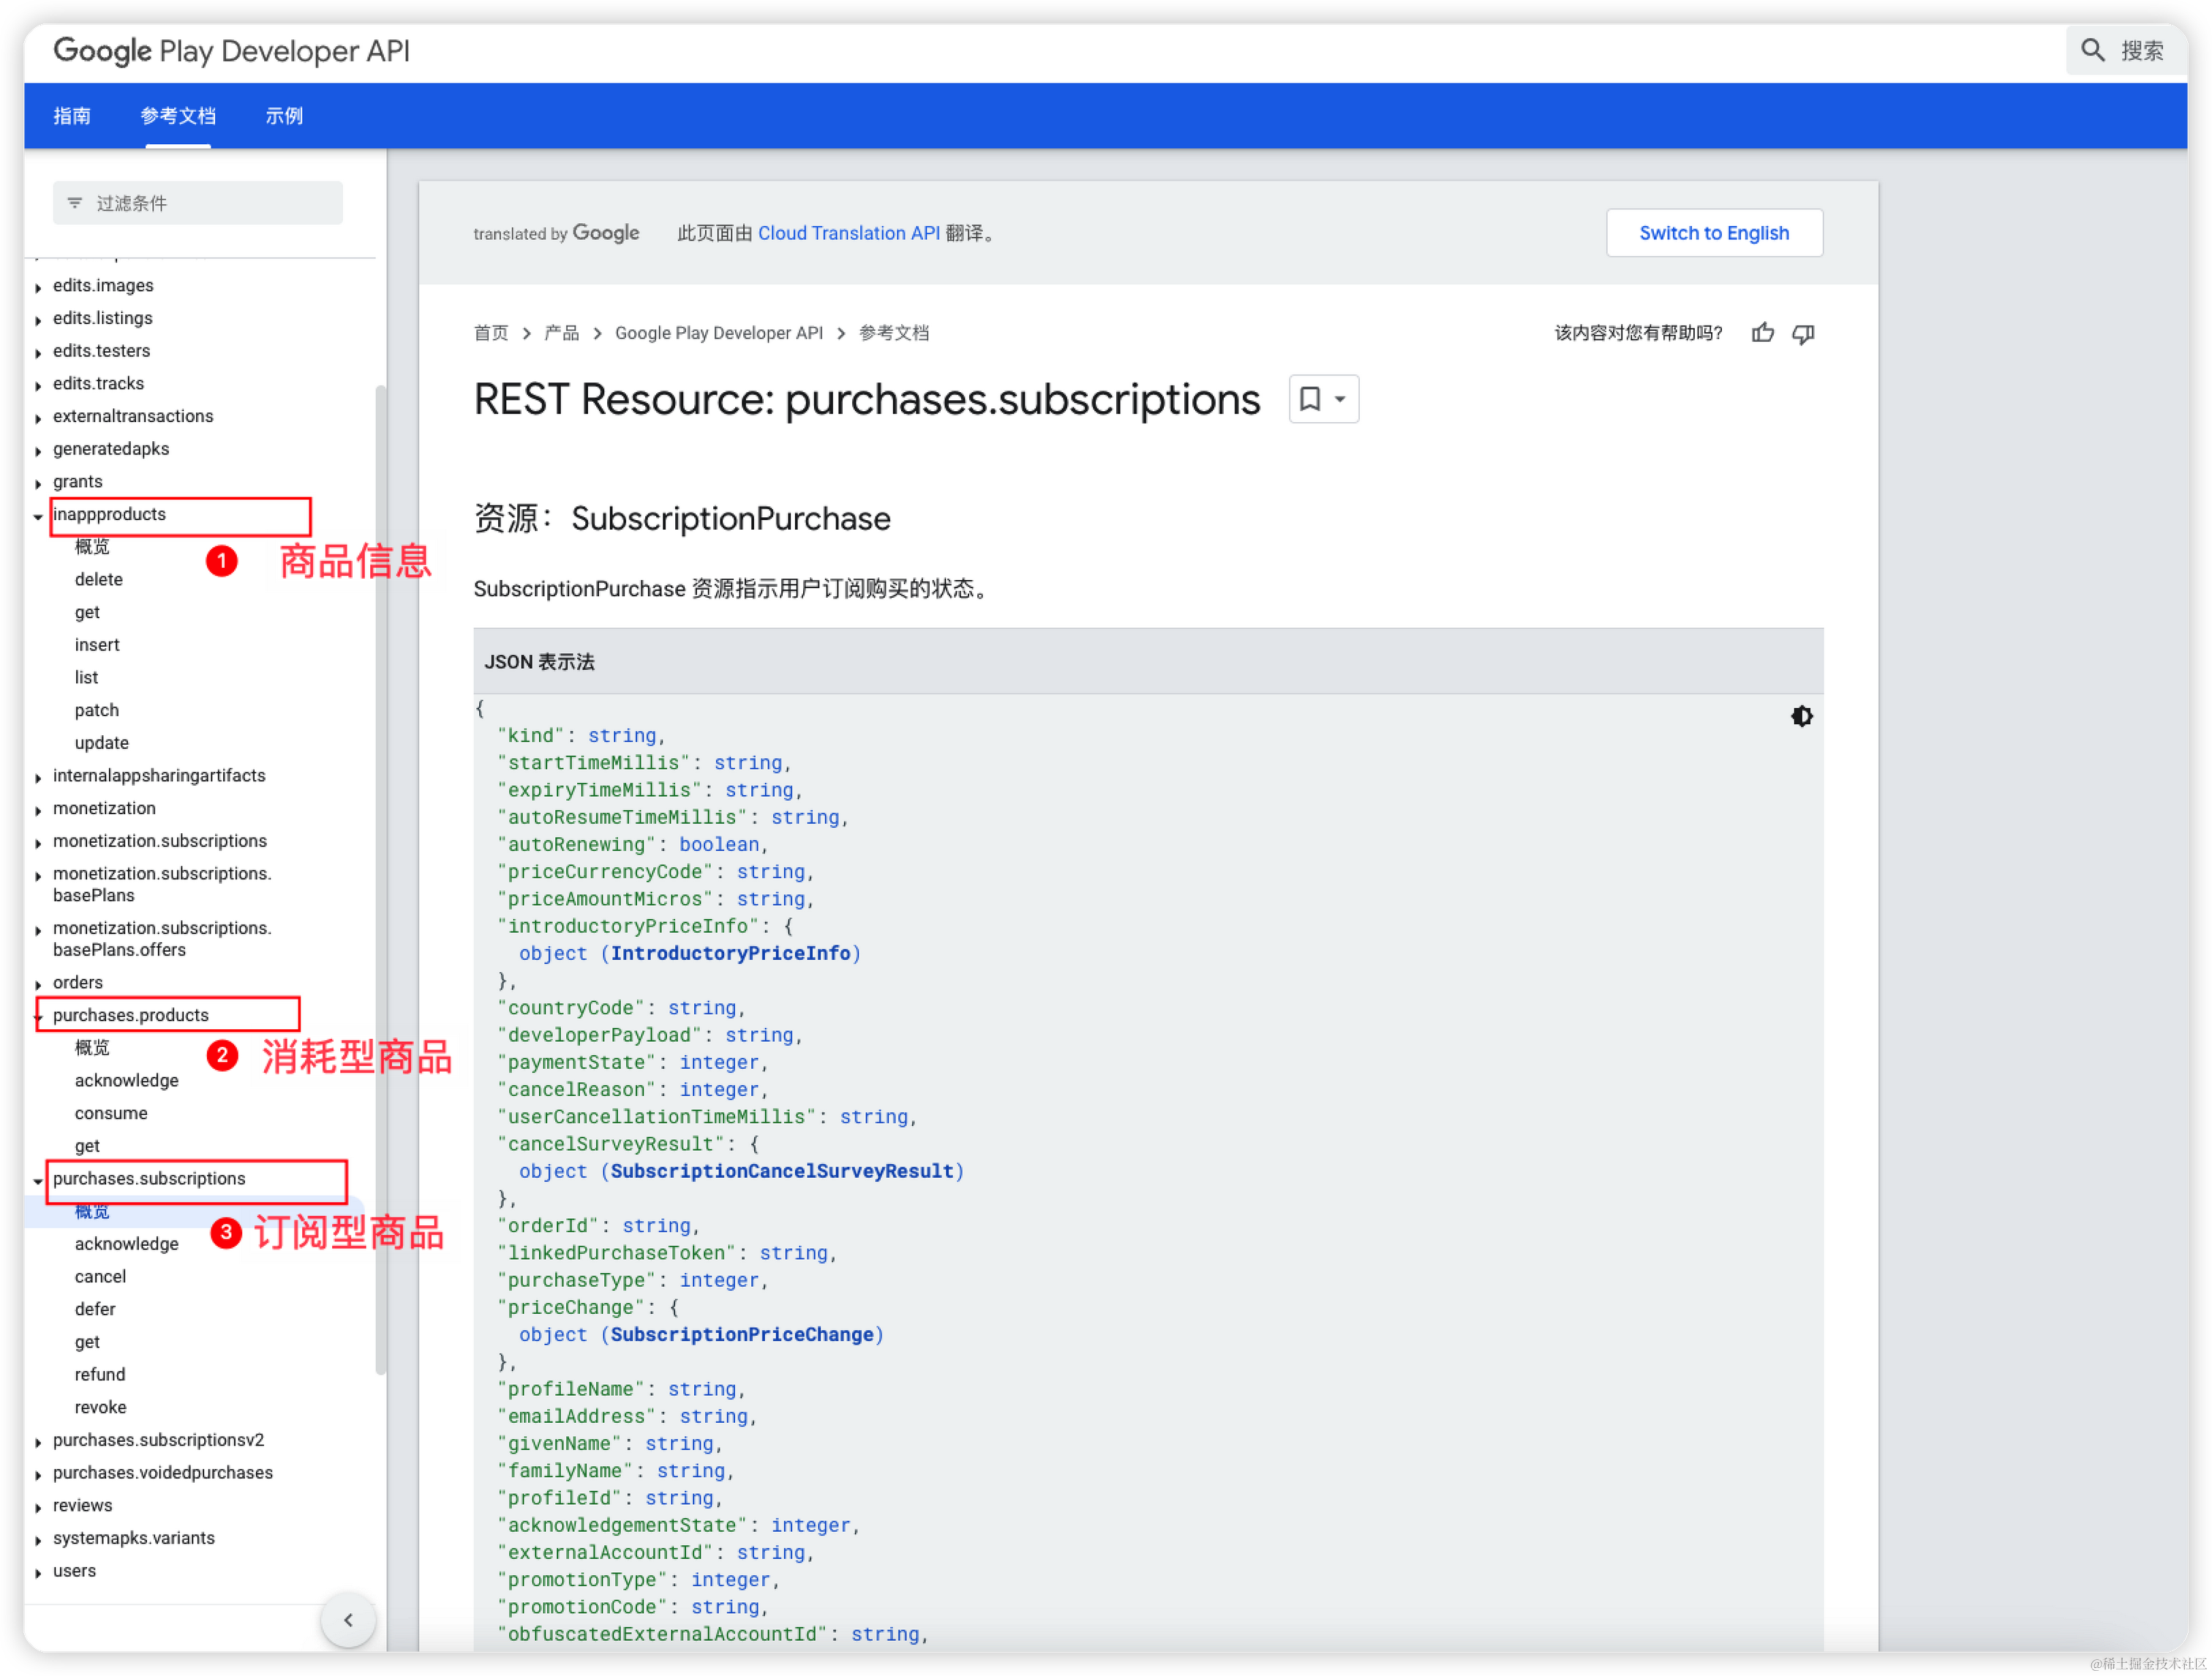Open the bookmark dropdown arrow

pos(1340,399)
